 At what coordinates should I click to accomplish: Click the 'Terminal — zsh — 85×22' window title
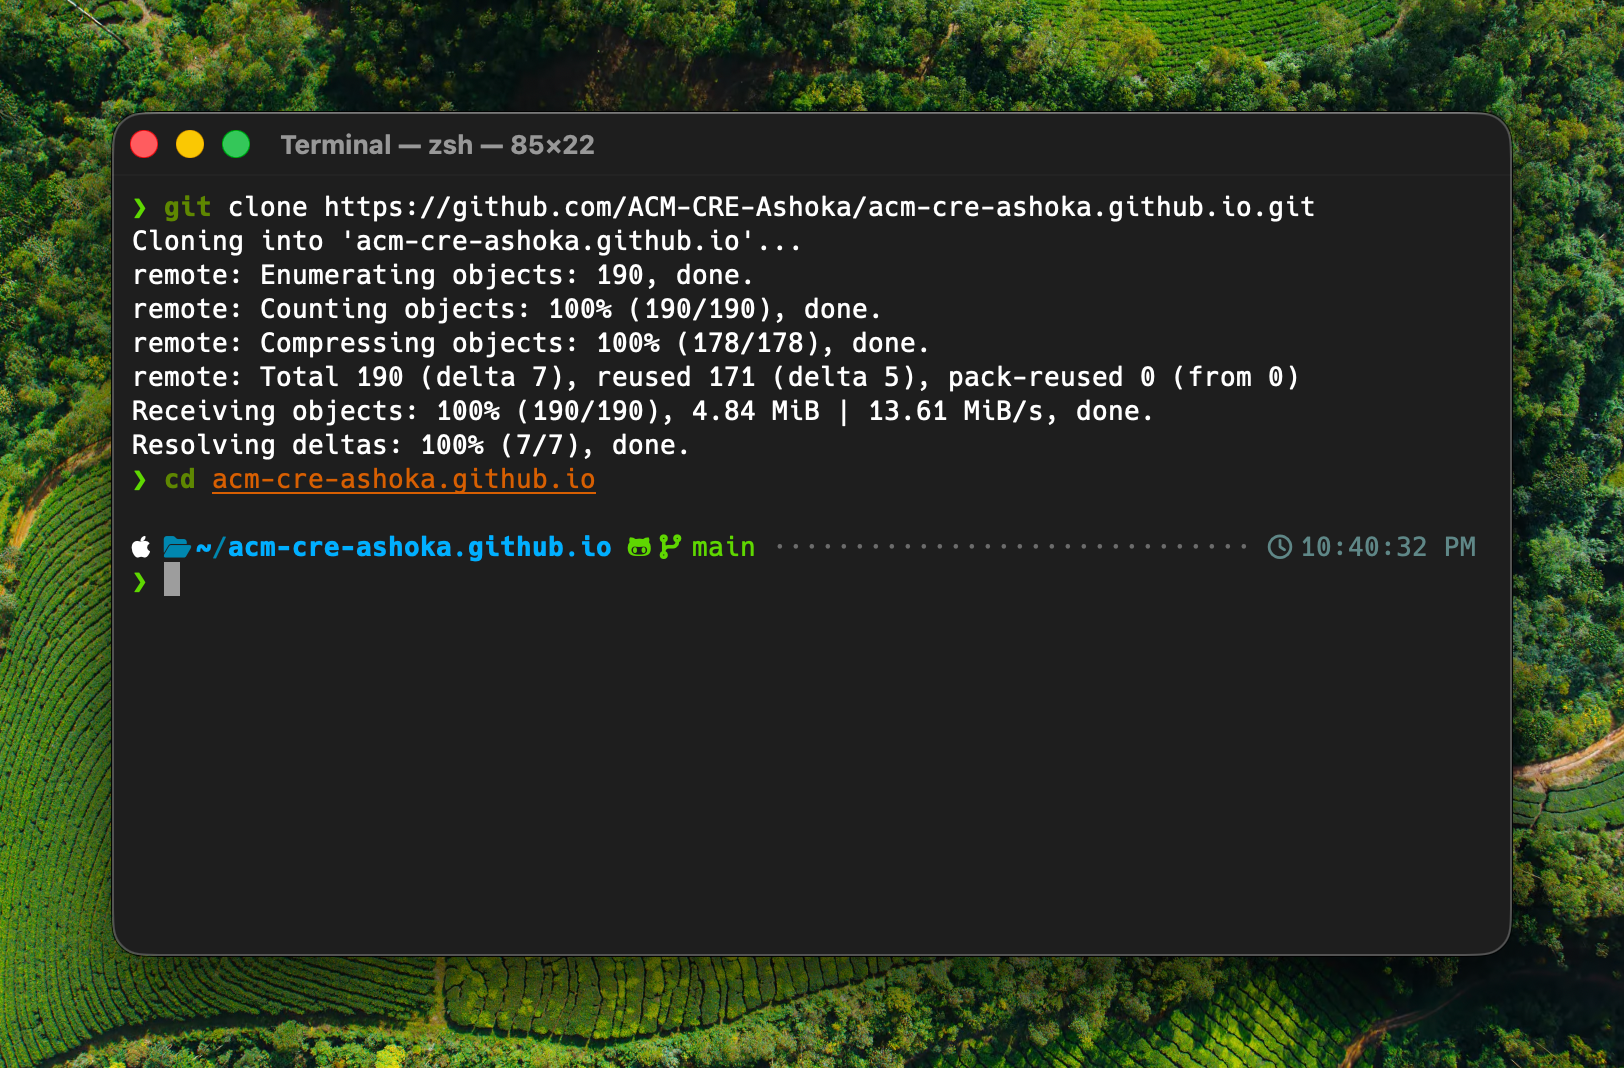(437, 145)
